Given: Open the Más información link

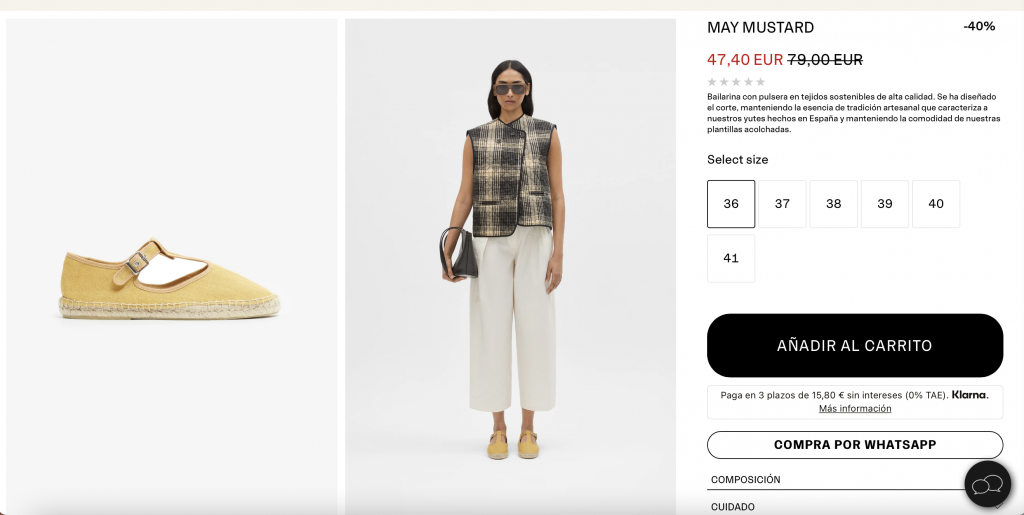Looking at the screenshot, I should point(855,409).
